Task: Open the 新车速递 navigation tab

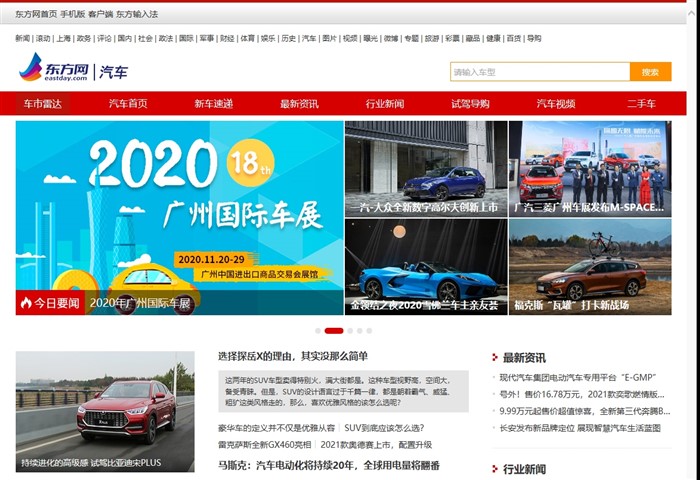Action: (214, 104)
